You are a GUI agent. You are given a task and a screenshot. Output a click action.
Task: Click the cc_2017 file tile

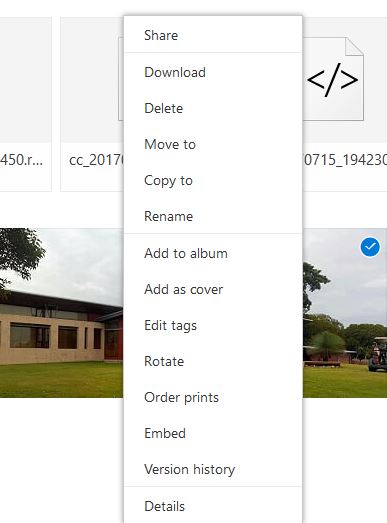[x=92, y=104]
